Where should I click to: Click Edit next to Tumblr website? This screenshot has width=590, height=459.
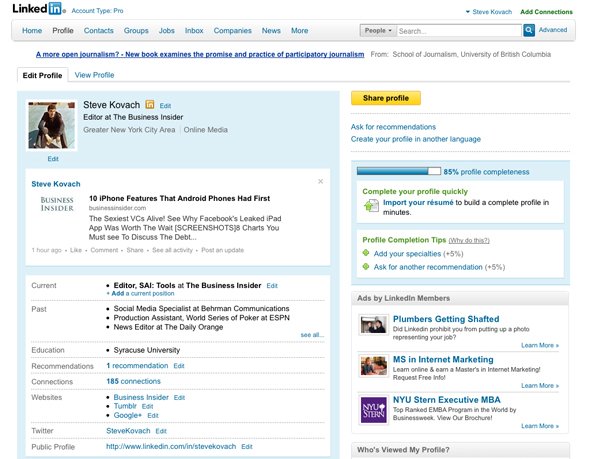pyautogui.click(x=148, y=407)
